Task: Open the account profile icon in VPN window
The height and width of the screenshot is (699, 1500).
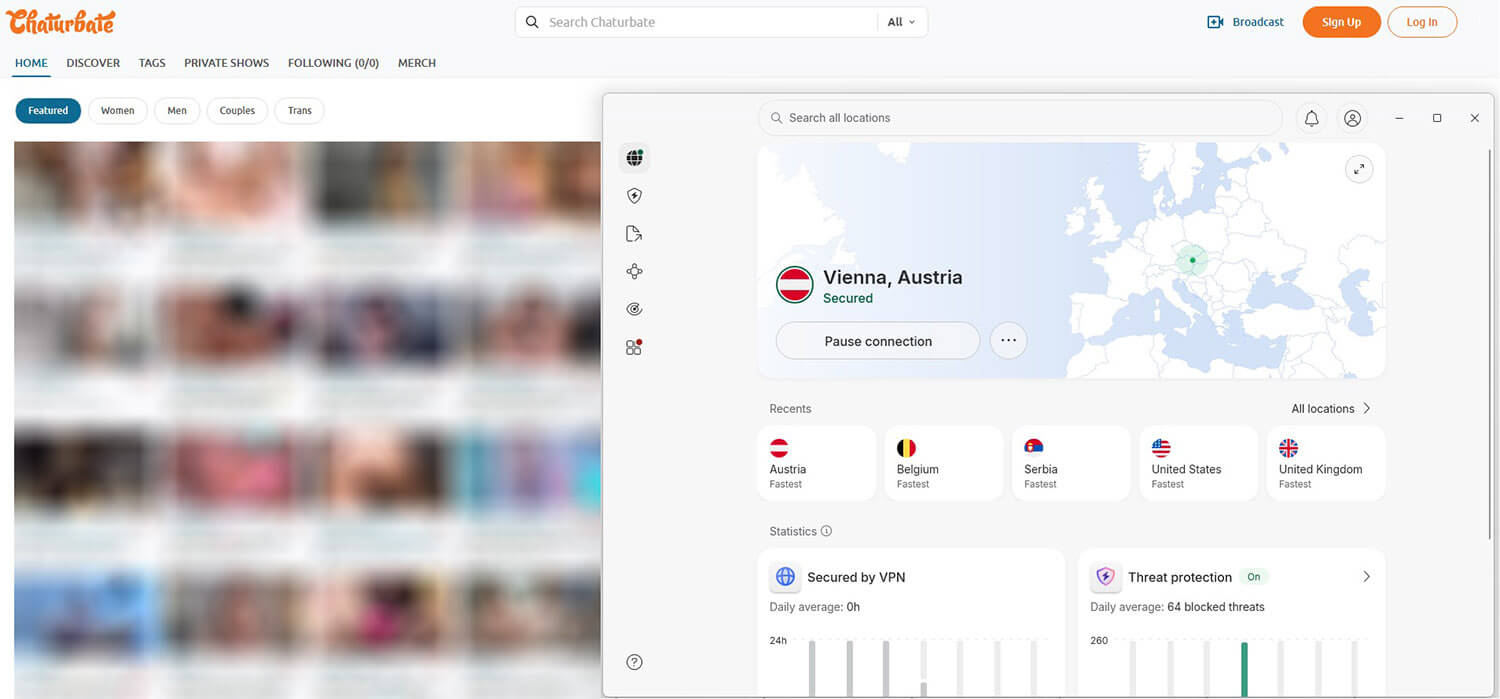Action: point(1352,118)
